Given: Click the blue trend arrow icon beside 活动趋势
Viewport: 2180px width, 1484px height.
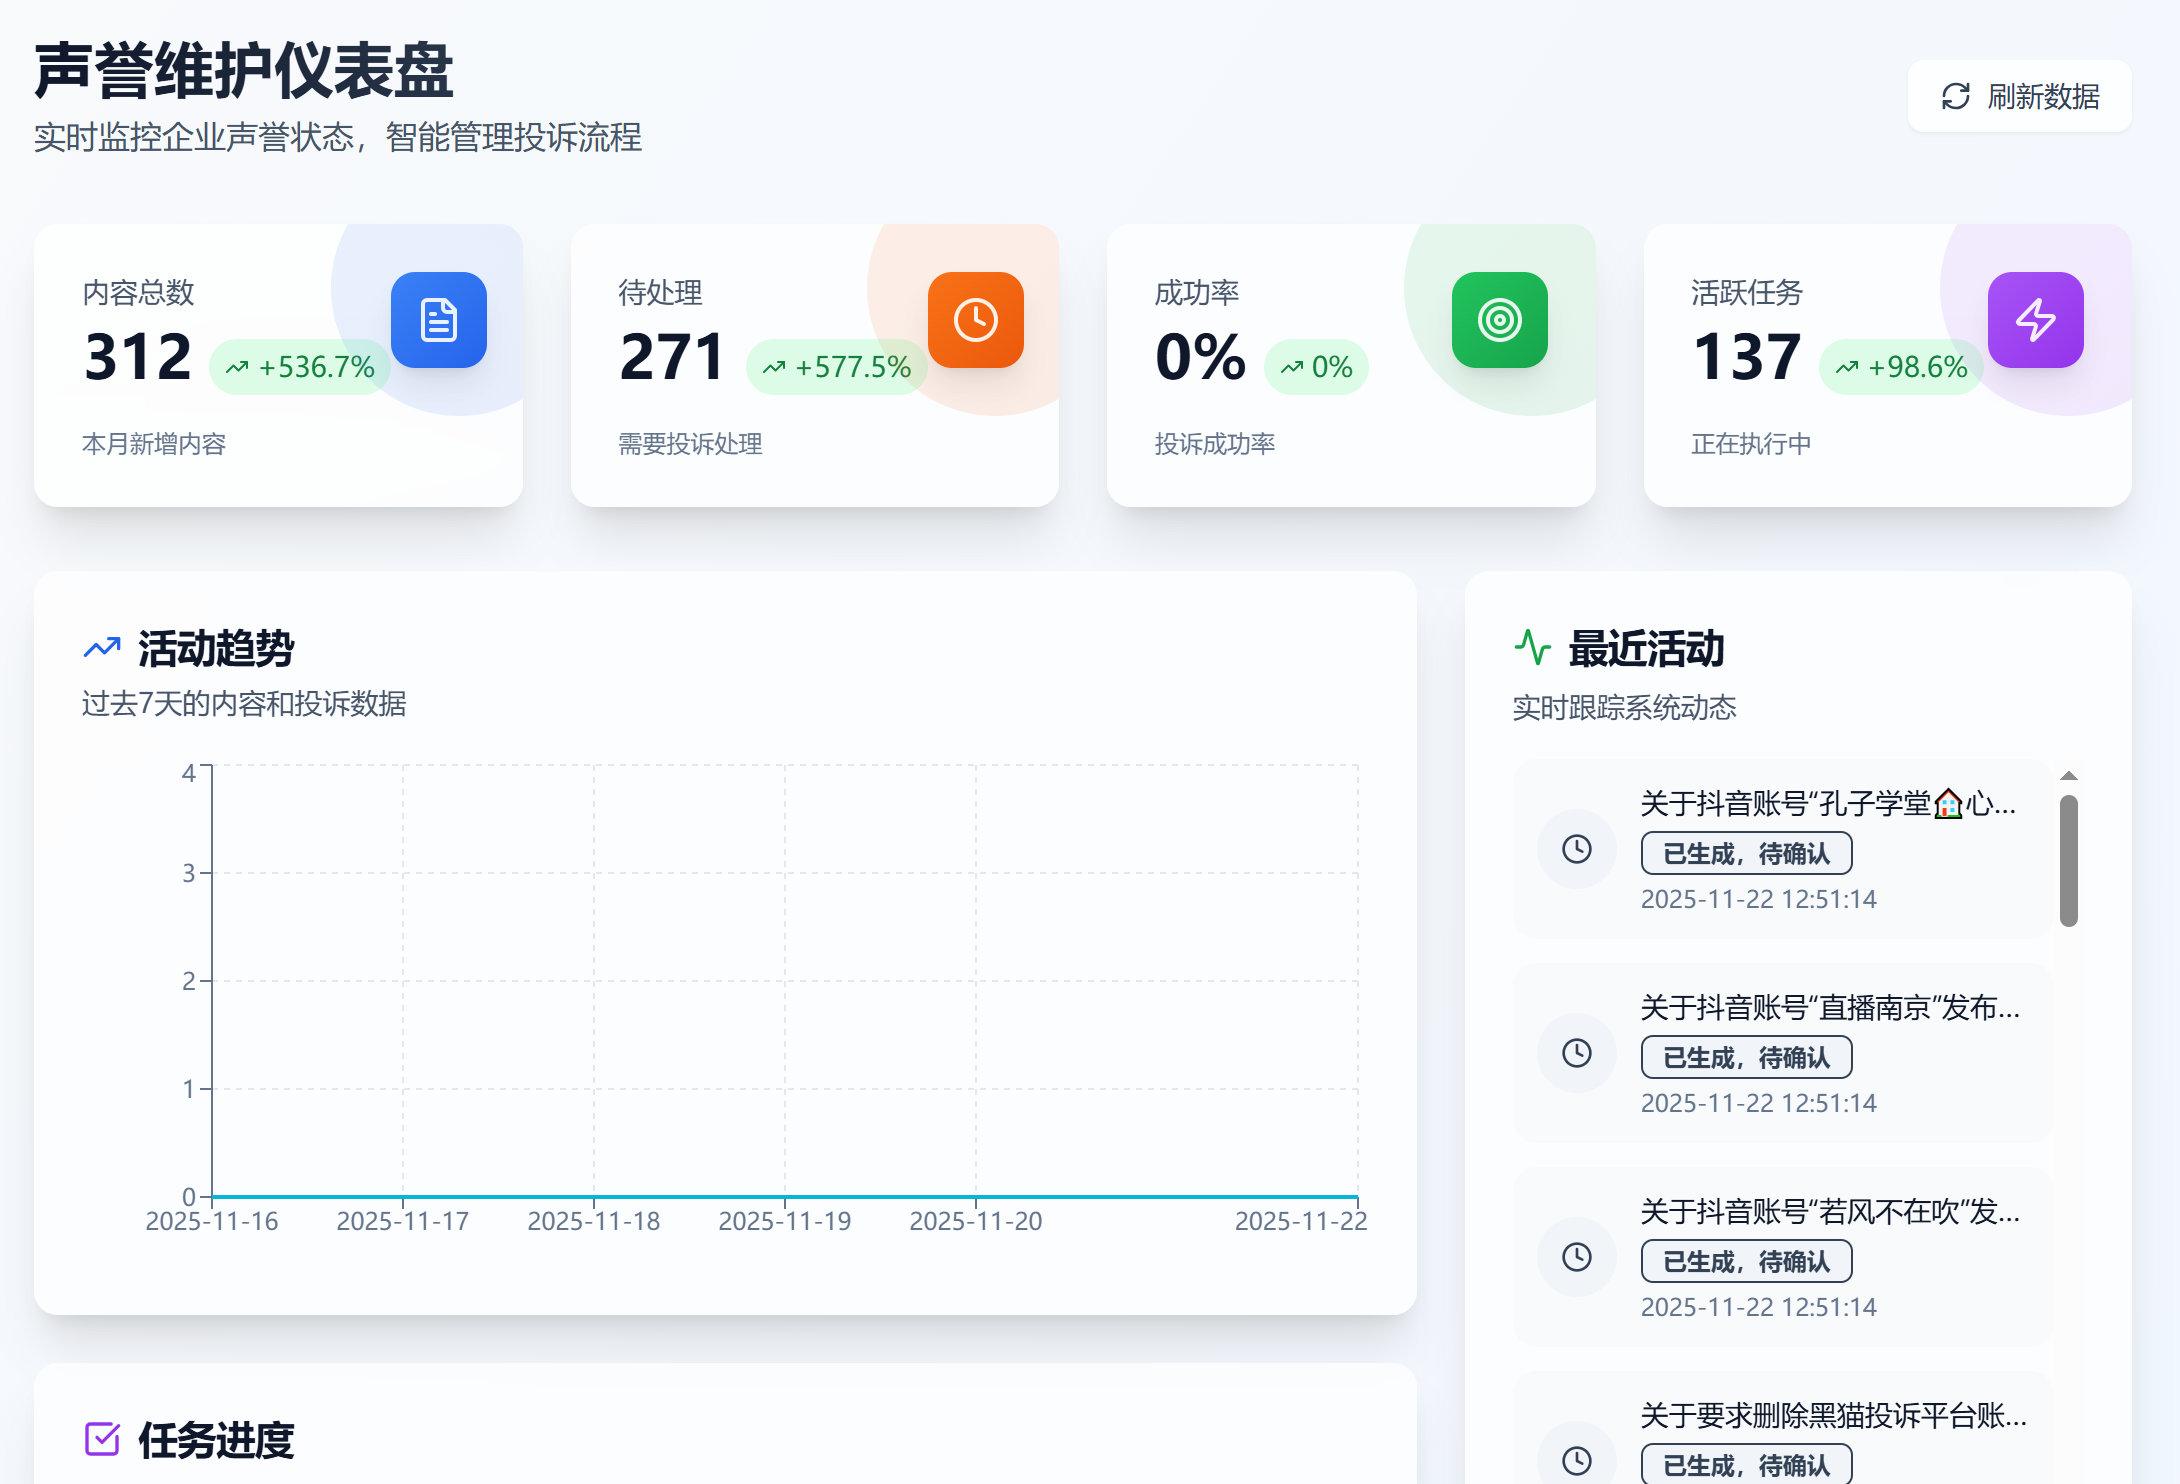Looking at the screenshot, I should pos(102,648).
